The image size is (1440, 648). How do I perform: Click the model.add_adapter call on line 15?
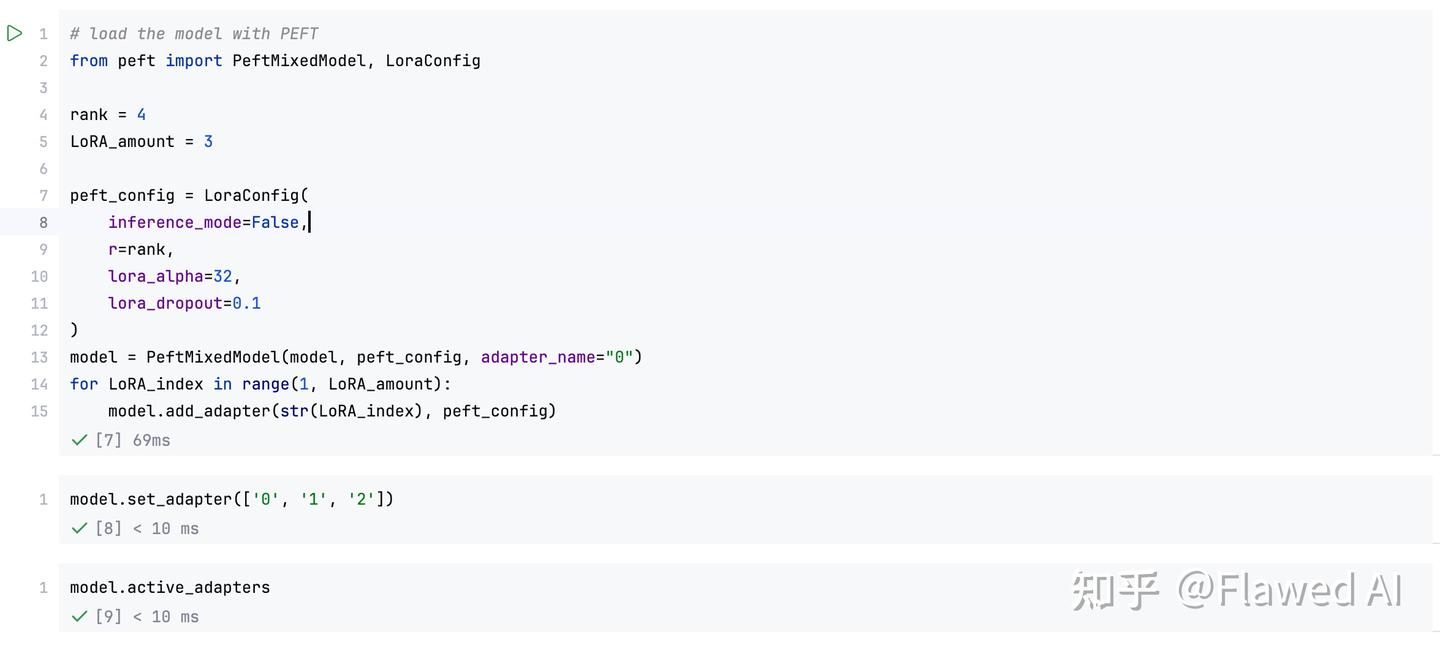pyautogui.click(x=189, y=411)
